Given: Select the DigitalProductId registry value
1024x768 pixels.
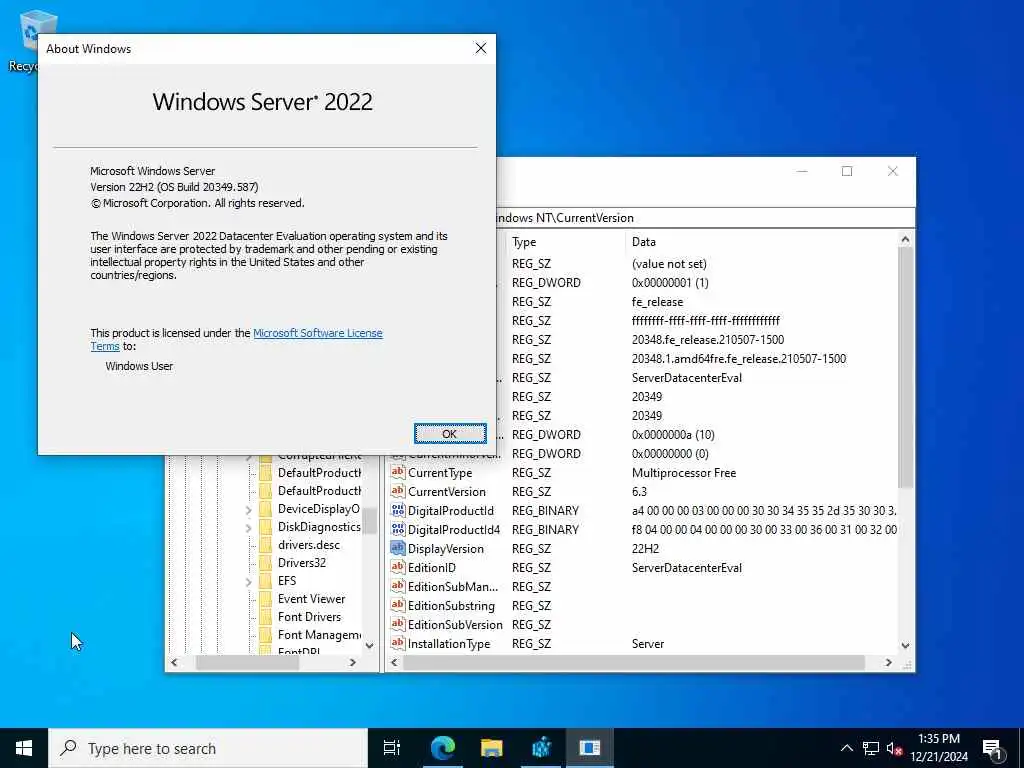Looking at the screenshot, I should point(451,511).
